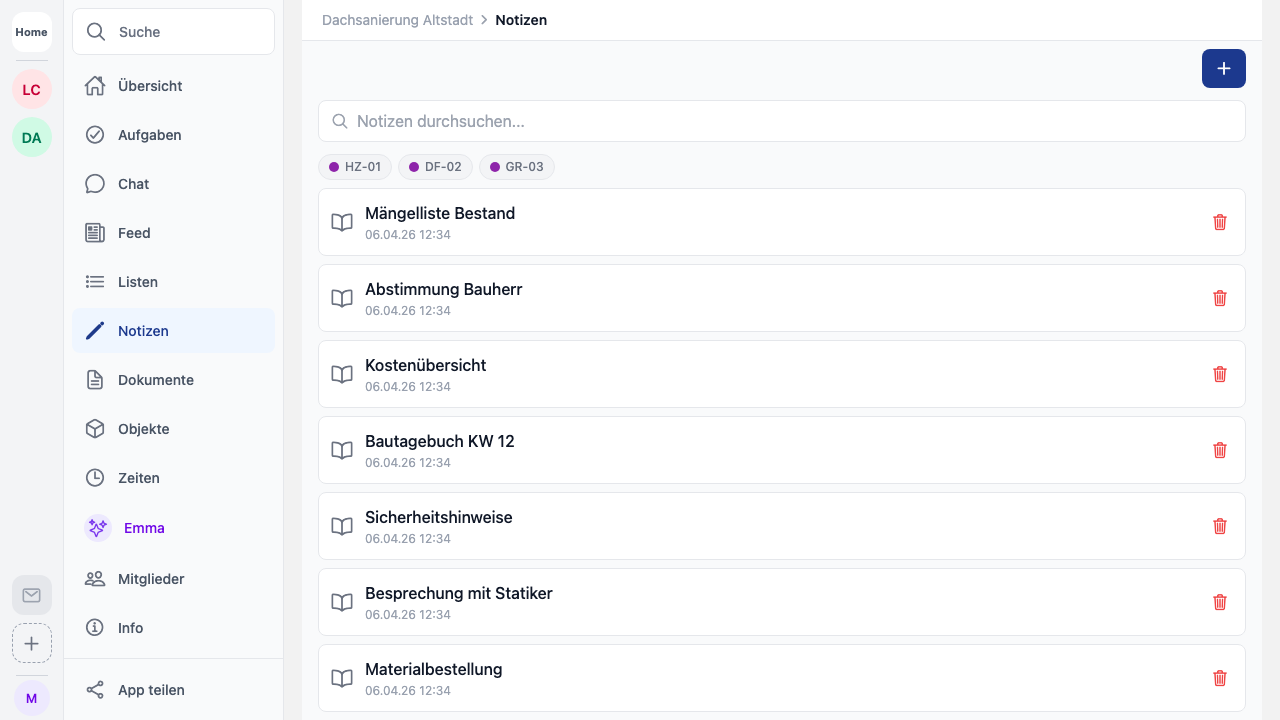Click the dashed plus button to add workspace
Screen dimensions: 1280x720
[x=32, y=643]
